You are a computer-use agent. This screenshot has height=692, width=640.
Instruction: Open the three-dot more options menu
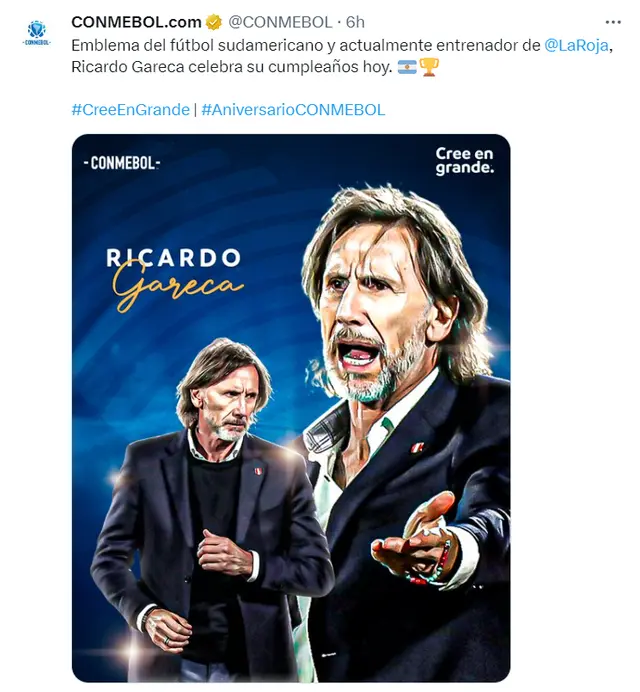click(613, 22)
